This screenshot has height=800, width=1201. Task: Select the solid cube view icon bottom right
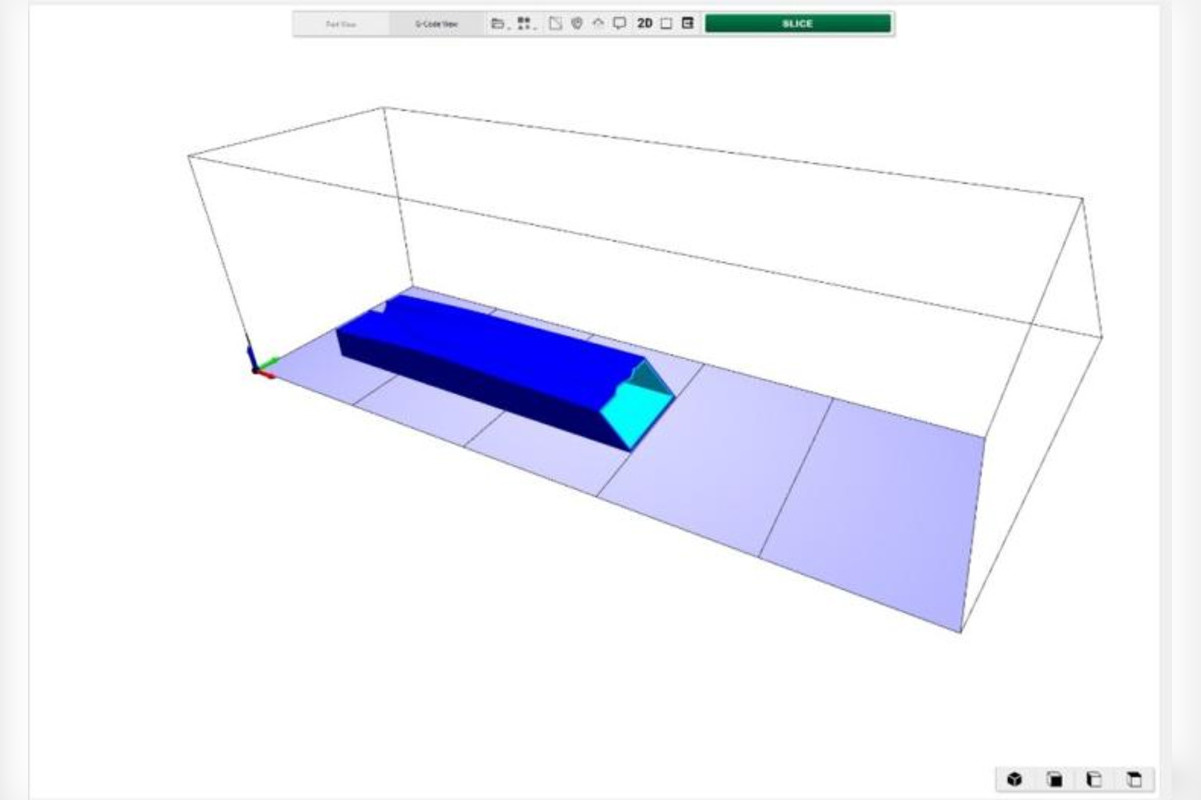coord(1015,778)
